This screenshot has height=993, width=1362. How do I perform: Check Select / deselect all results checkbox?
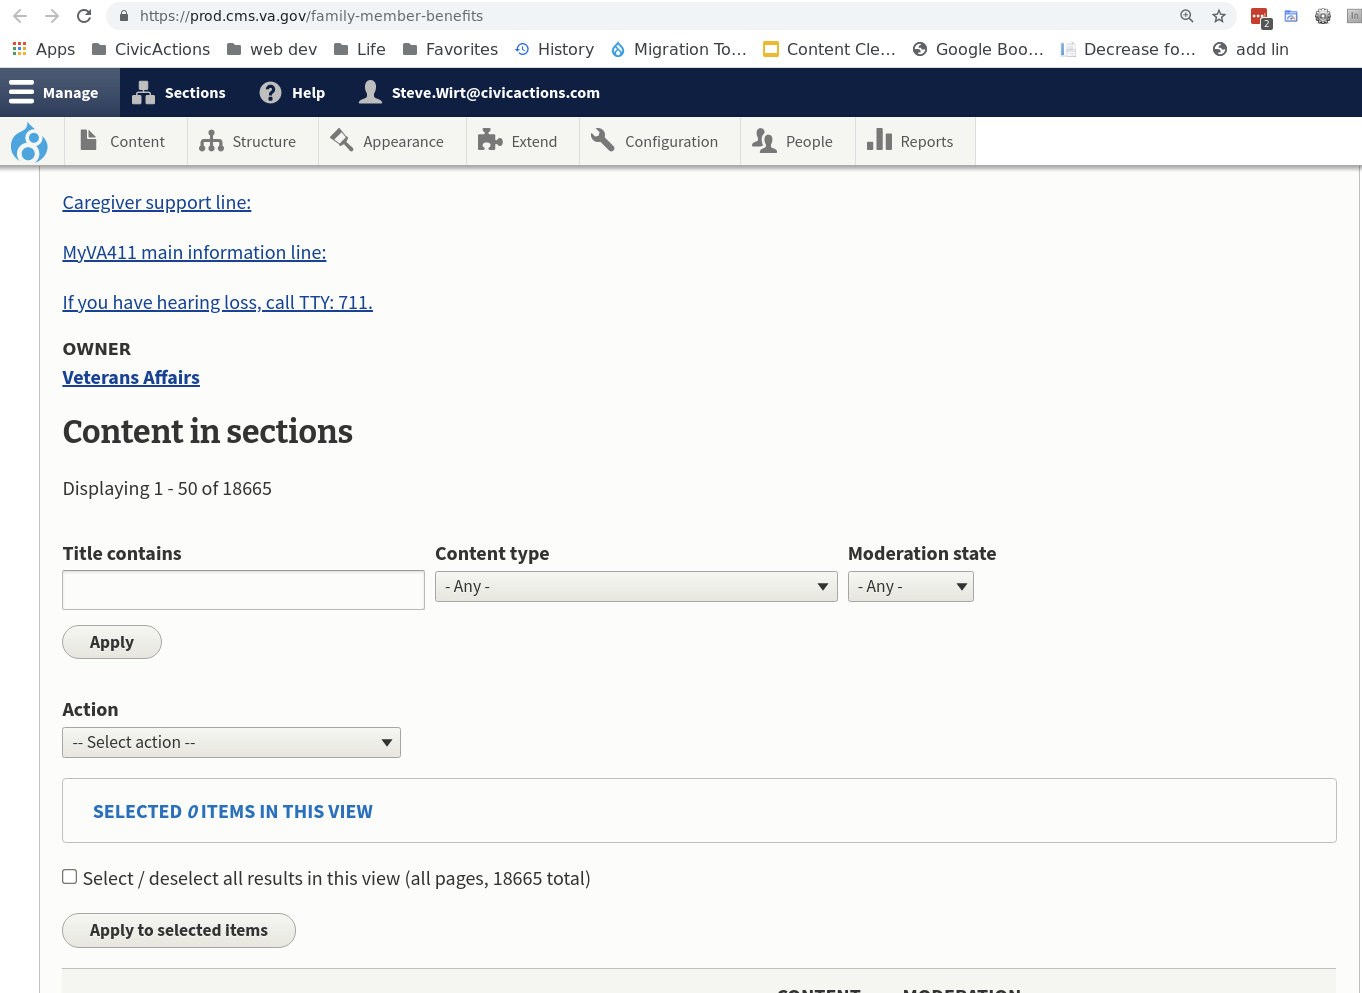click(70, 877)
